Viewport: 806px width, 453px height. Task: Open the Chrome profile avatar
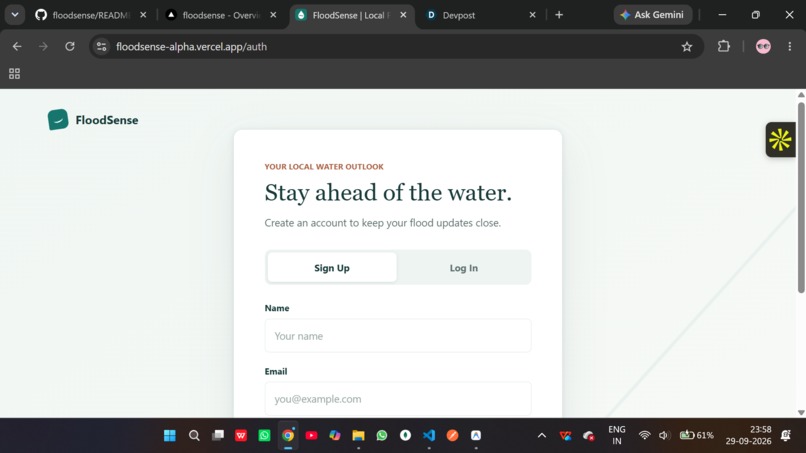[763, 47]
